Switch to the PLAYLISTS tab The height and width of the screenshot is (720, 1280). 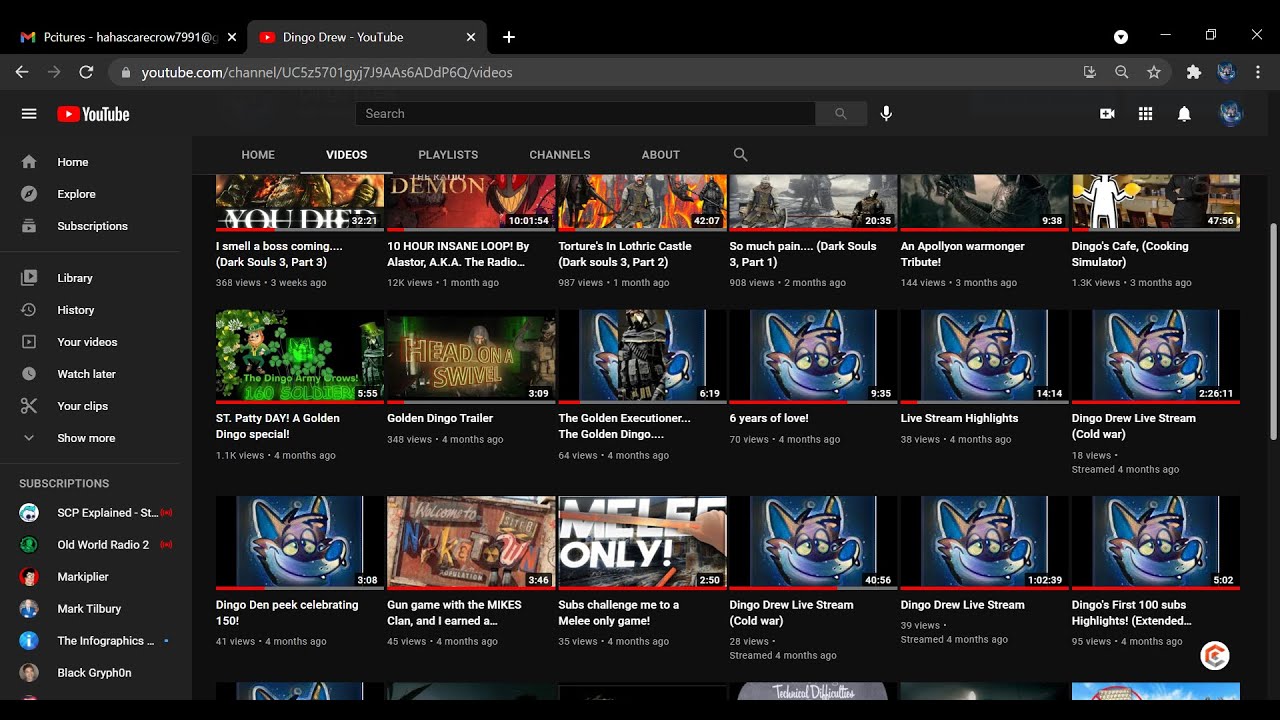(x=448, y=155)
